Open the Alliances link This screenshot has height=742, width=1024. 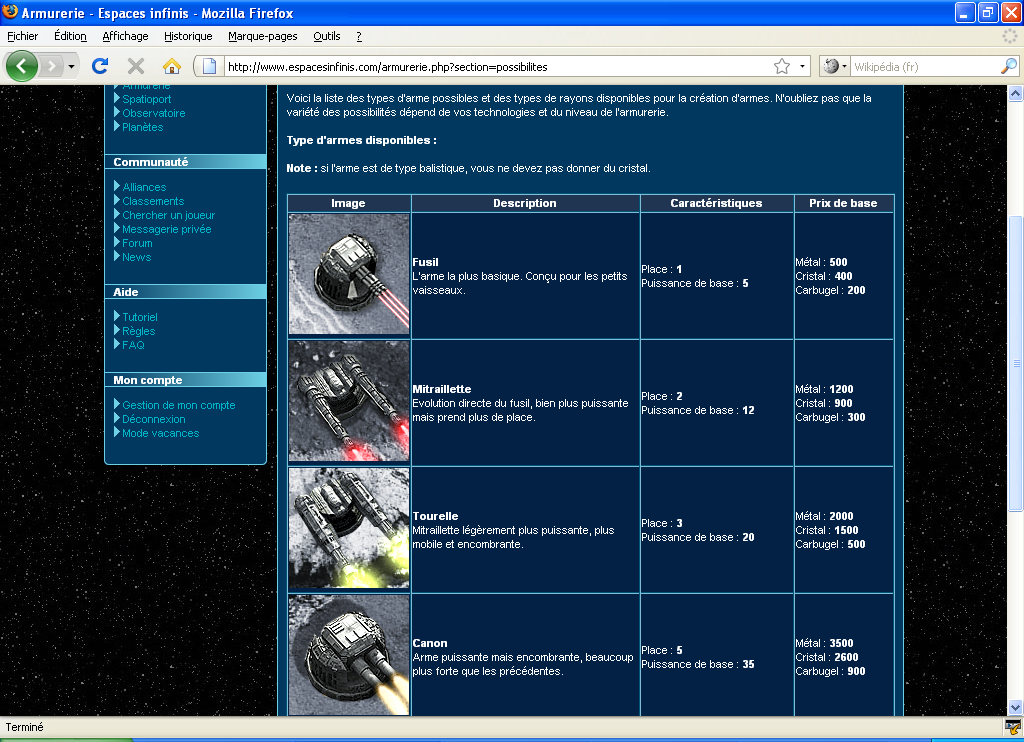point(144,187)
